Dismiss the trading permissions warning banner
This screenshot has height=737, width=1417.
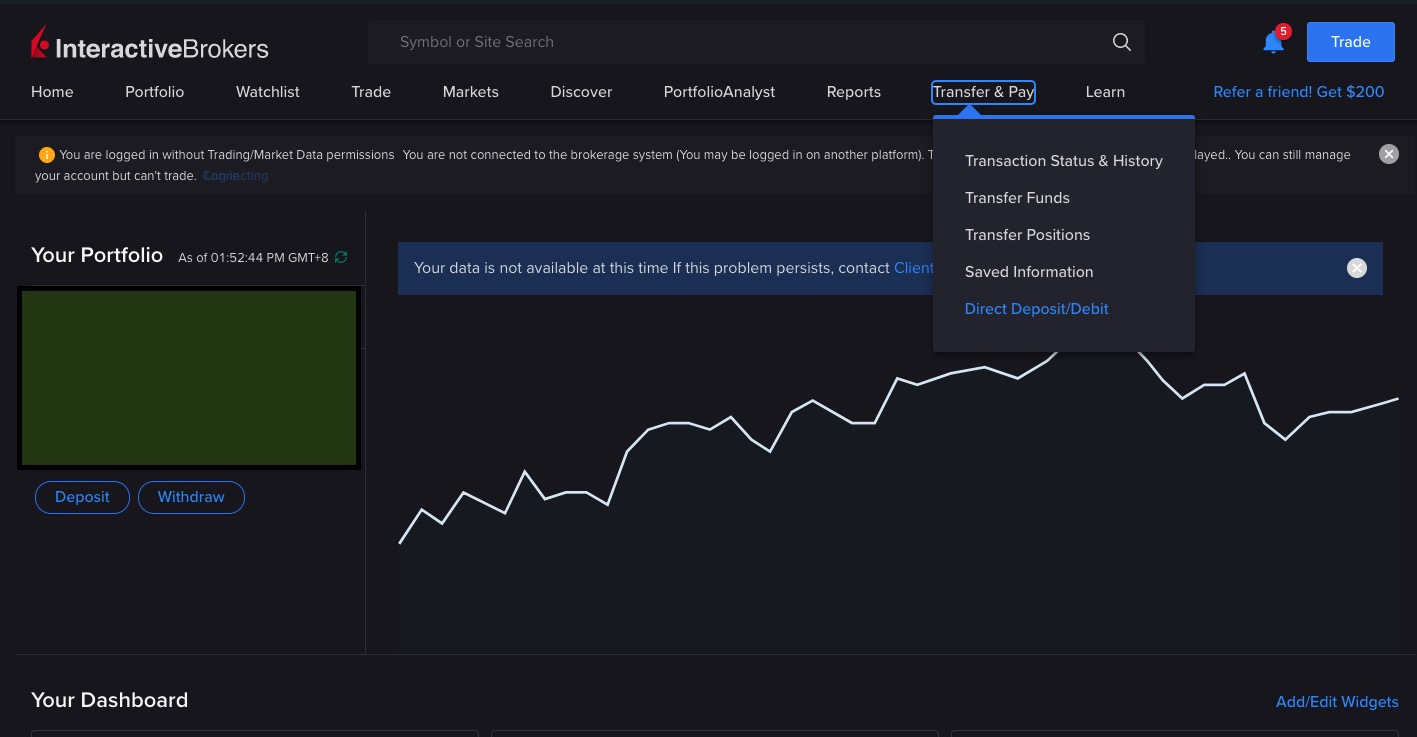click(x=1388, y=154)
